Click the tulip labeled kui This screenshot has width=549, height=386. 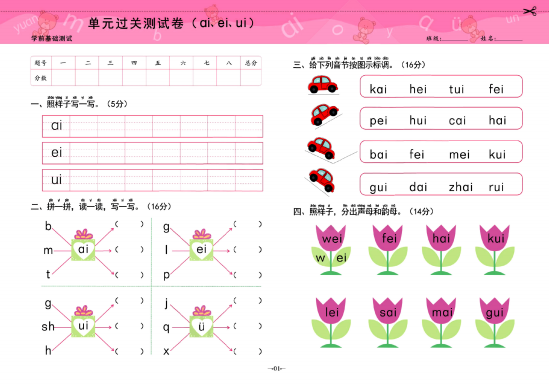point(494,250)
